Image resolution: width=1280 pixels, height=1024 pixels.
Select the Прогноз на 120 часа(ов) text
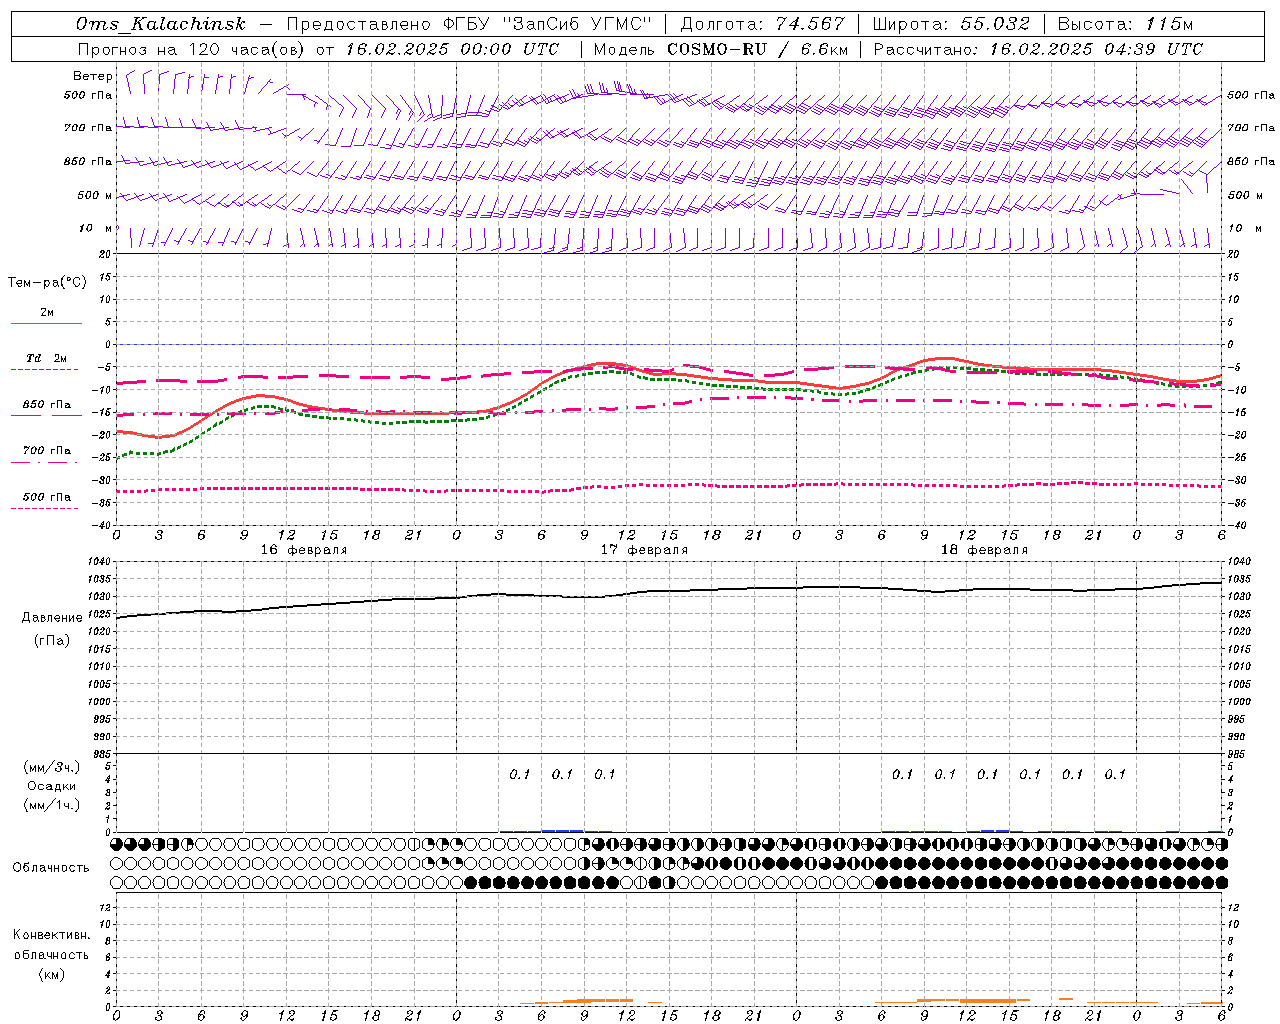[x=192, y=49]
